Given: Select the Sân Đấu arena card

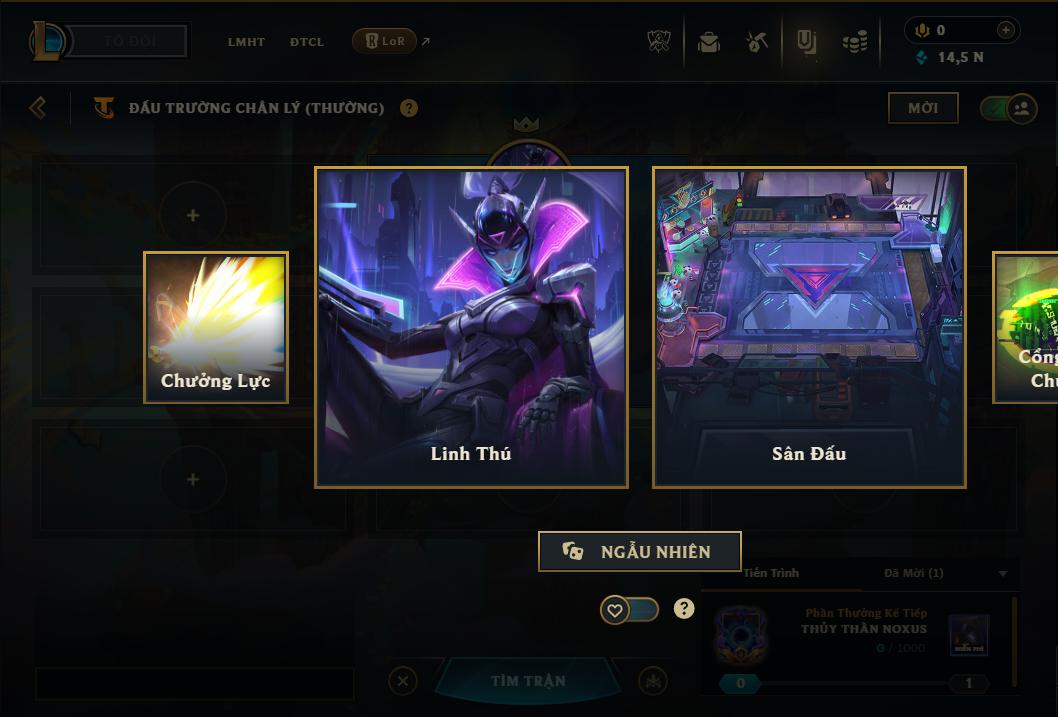Looking at the screenshot, I should click(x=809, y=327).
